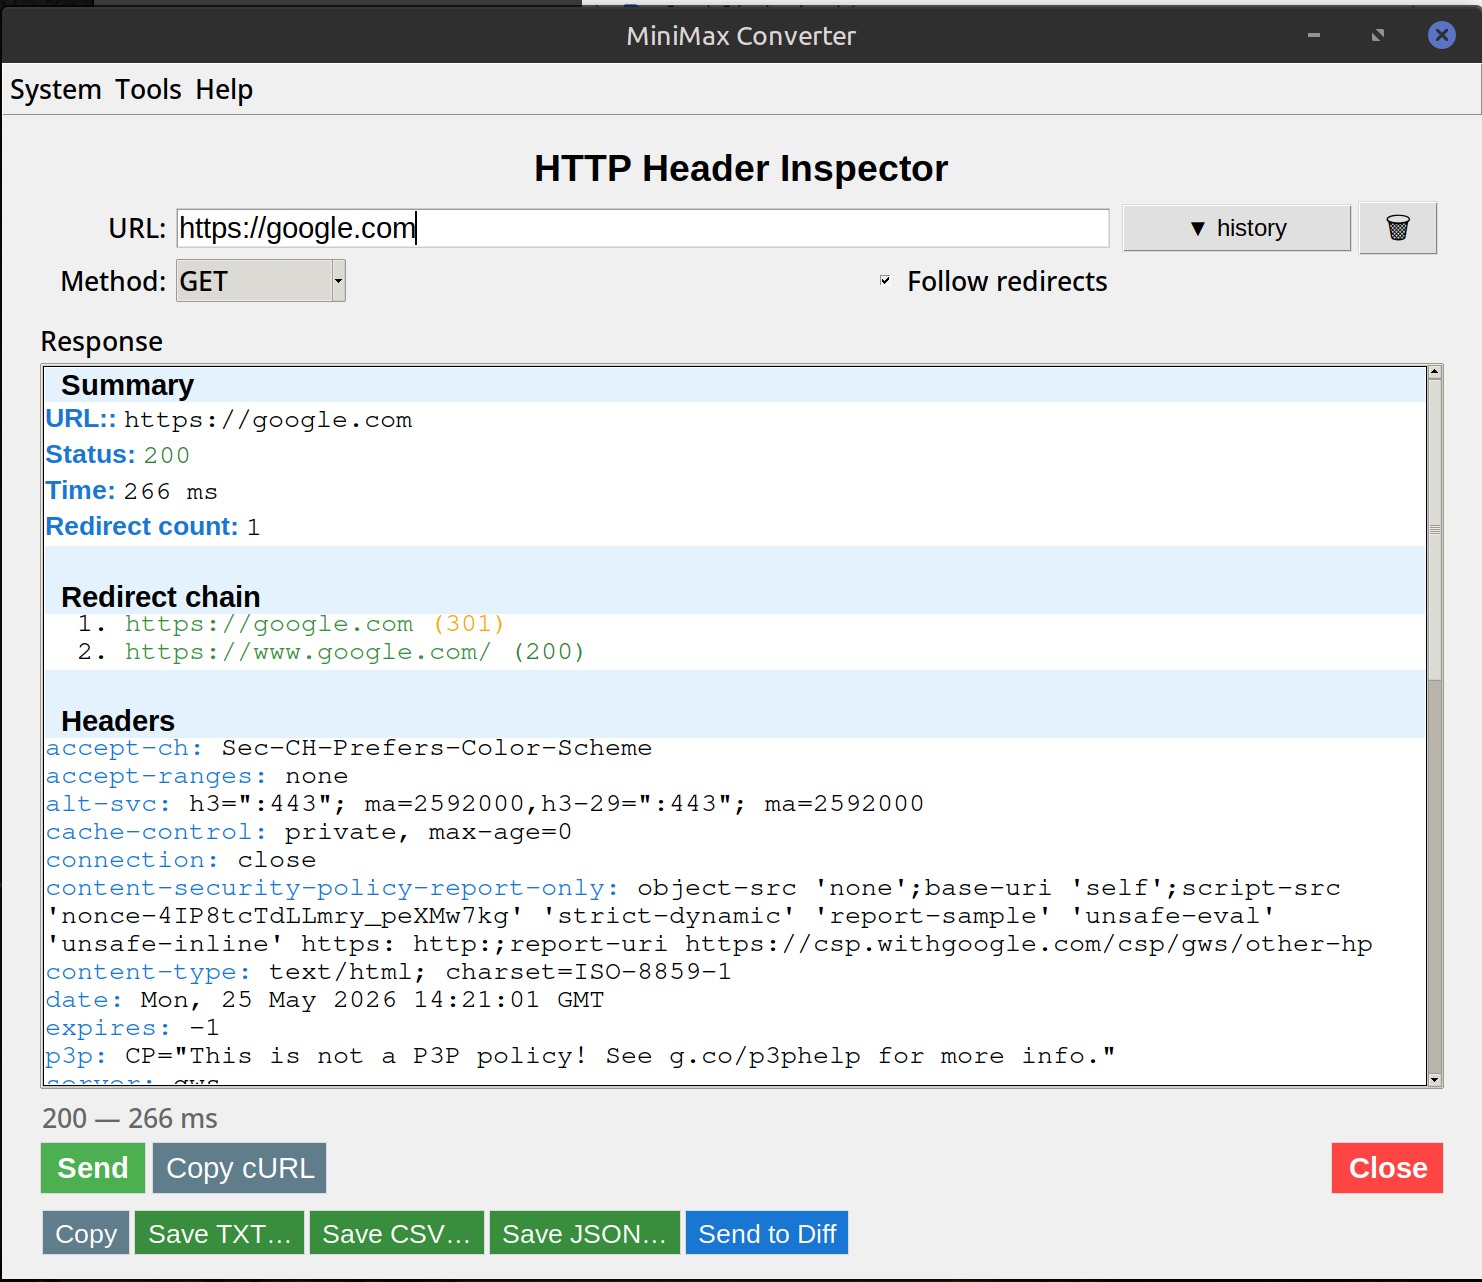Click the Copy button
1482x1282 pixels.
coord(86,1233)
